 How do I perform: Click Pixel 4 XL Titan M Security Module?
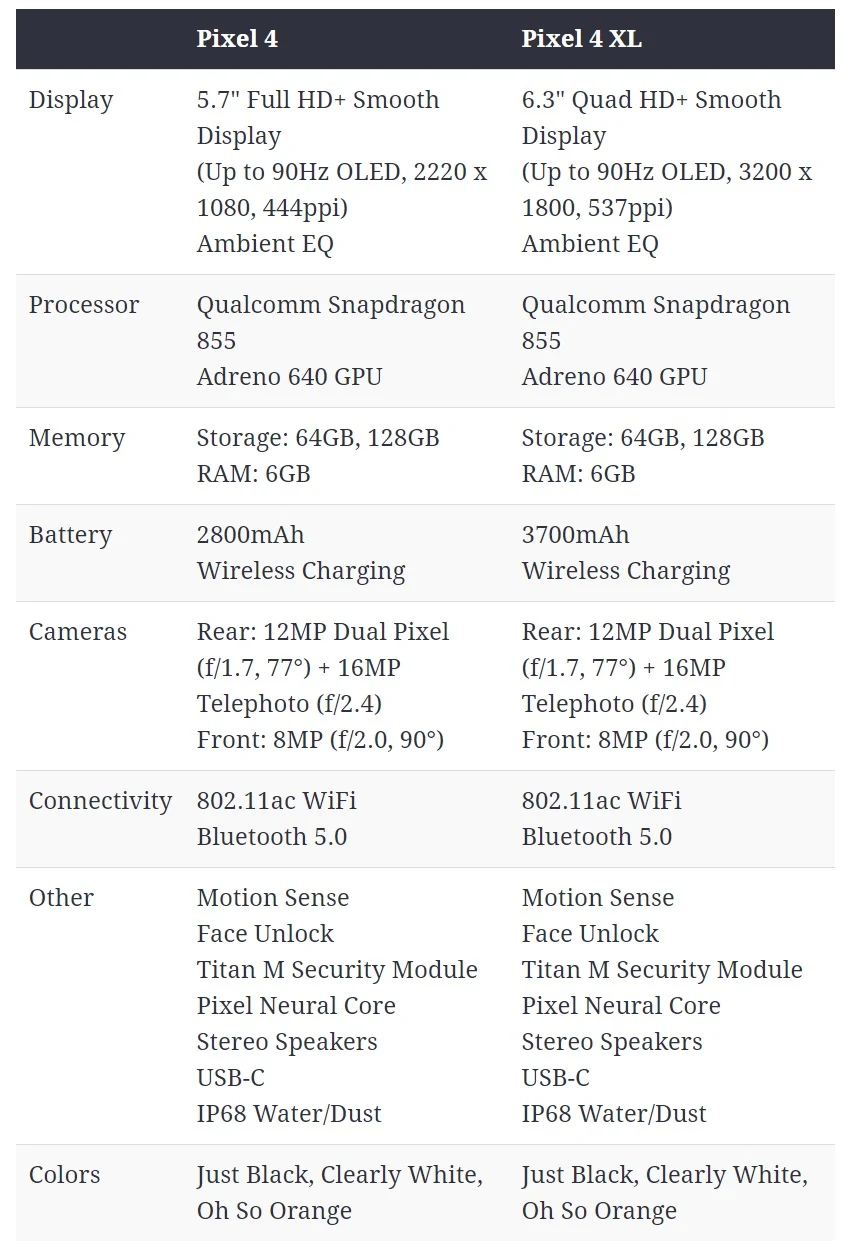coord(662,970)
